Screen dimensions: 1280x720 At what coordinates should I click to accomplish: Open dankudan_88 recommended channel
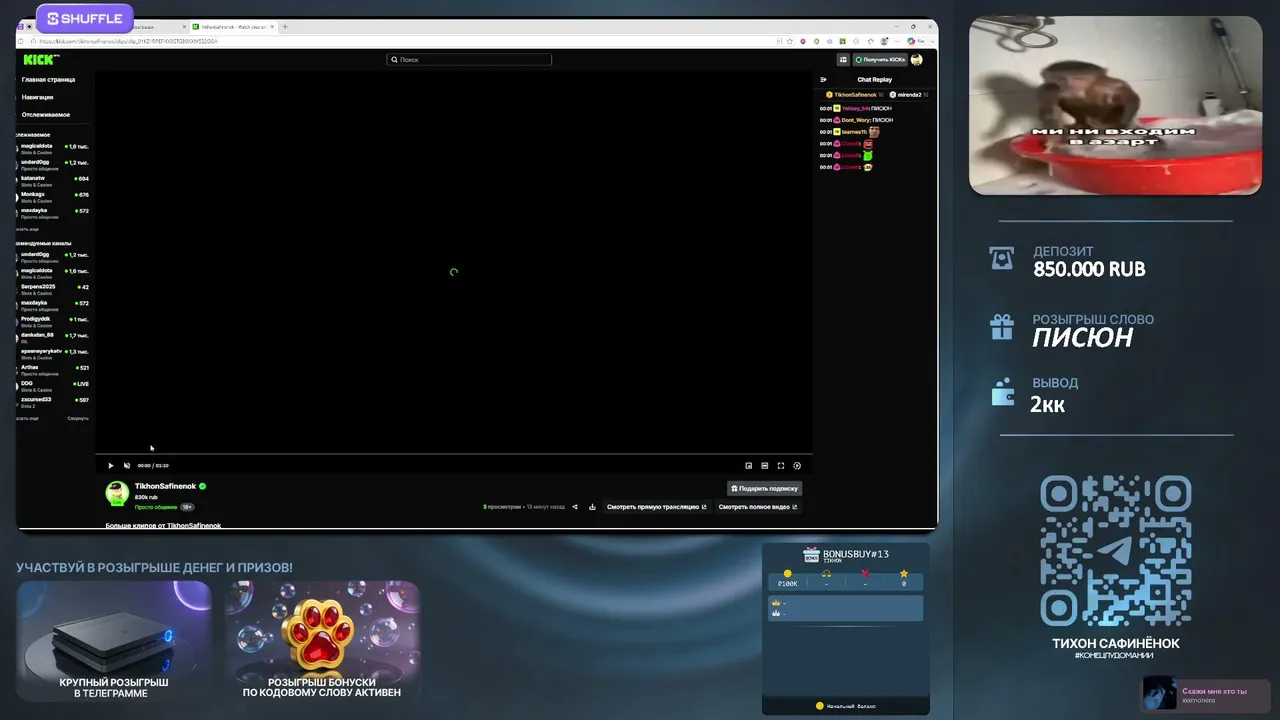point(54,336)
